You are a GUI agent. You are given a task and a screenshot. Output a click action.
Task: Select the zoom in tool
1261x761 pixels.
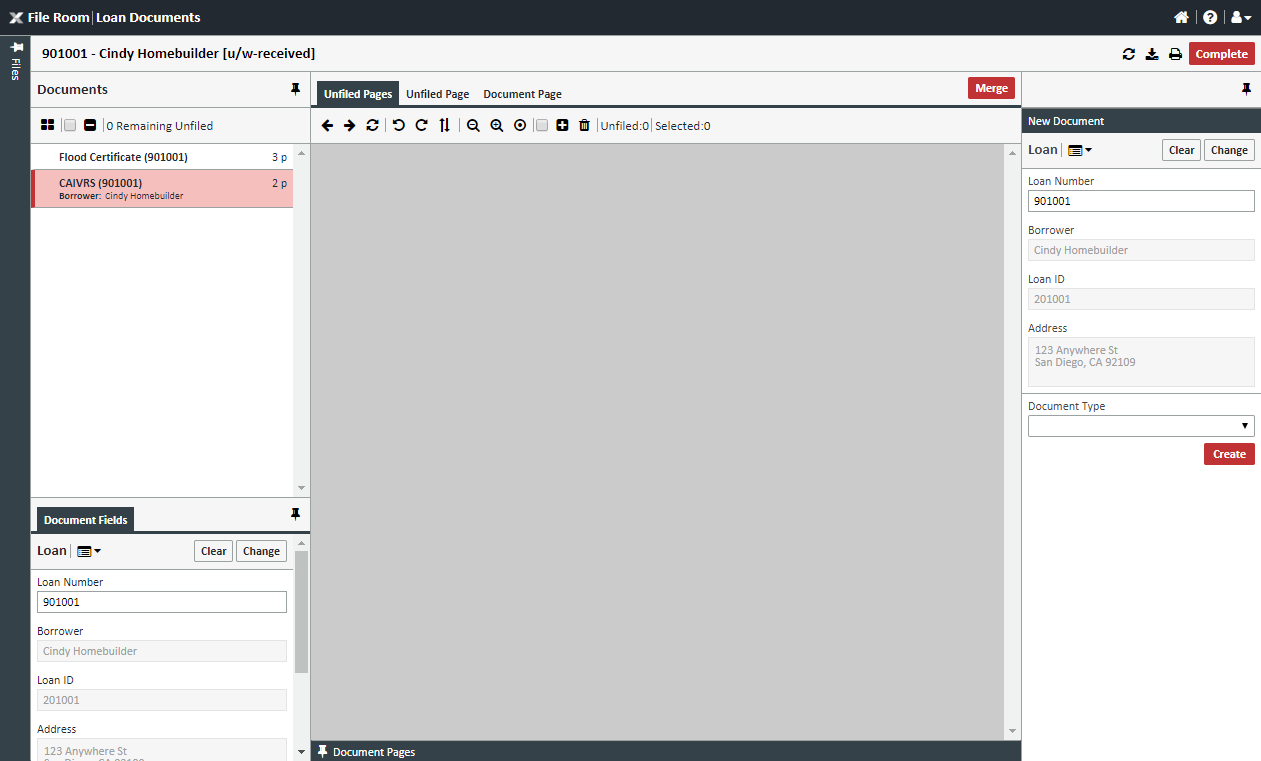point(497,125)
